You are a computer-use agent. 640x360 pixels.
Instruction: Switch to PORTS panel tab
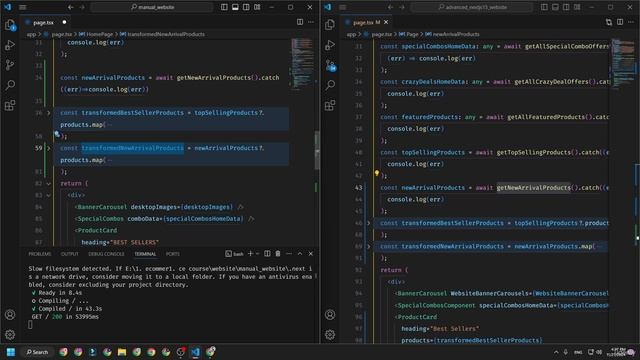[x=173, y=254]
